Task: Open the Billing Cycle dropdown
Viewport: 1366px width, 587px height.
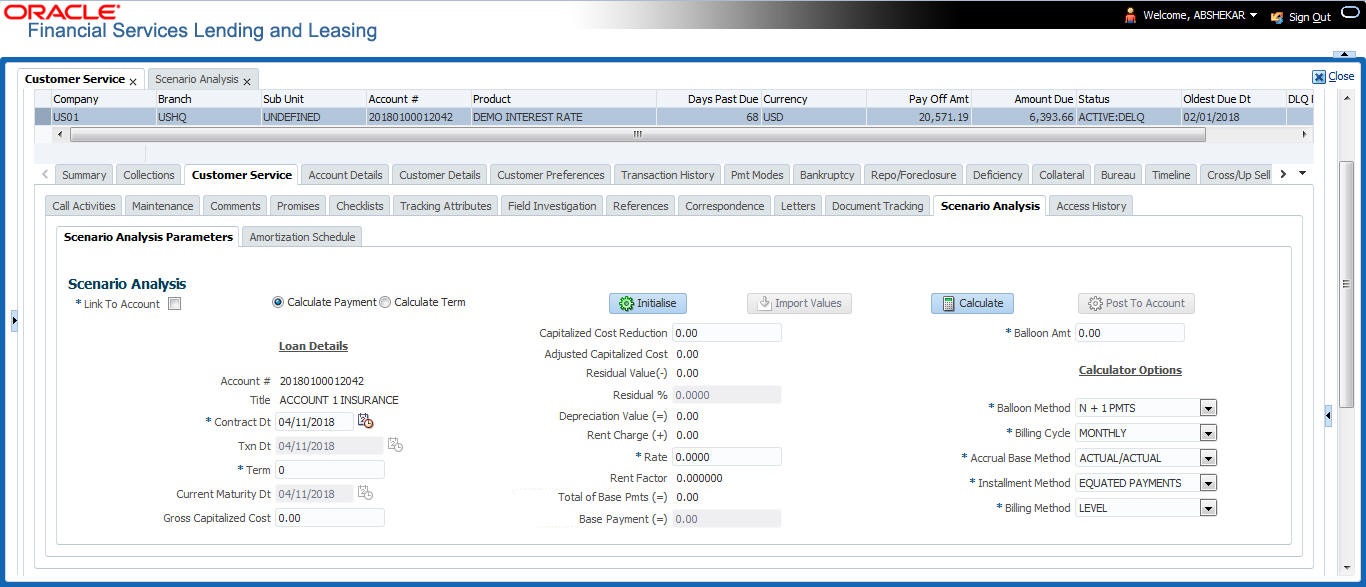Action: (1208, 433)
